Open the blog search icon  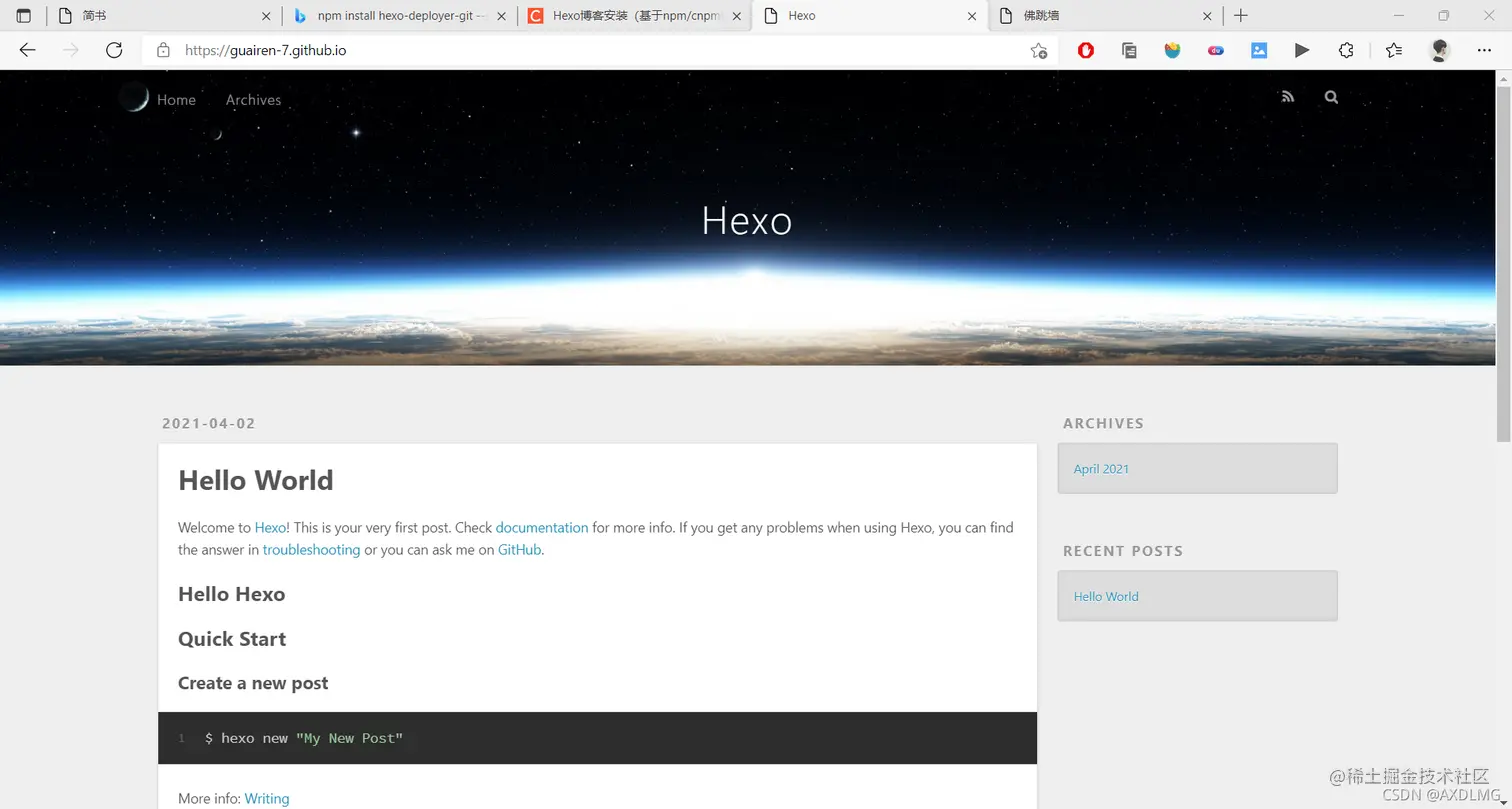[1331, 97]
